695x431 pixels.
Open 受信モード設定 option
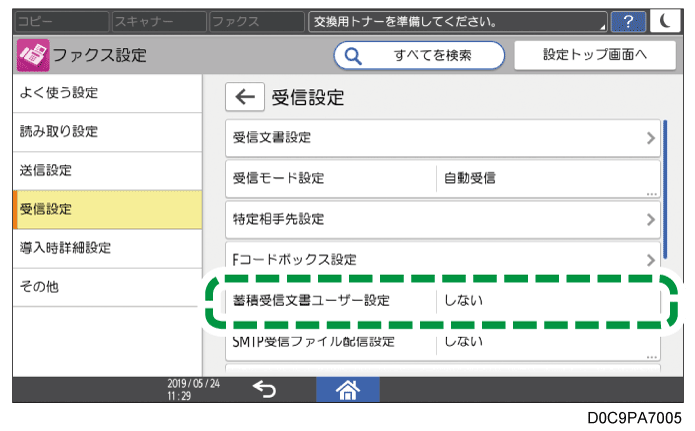click(x=443, y=179)
